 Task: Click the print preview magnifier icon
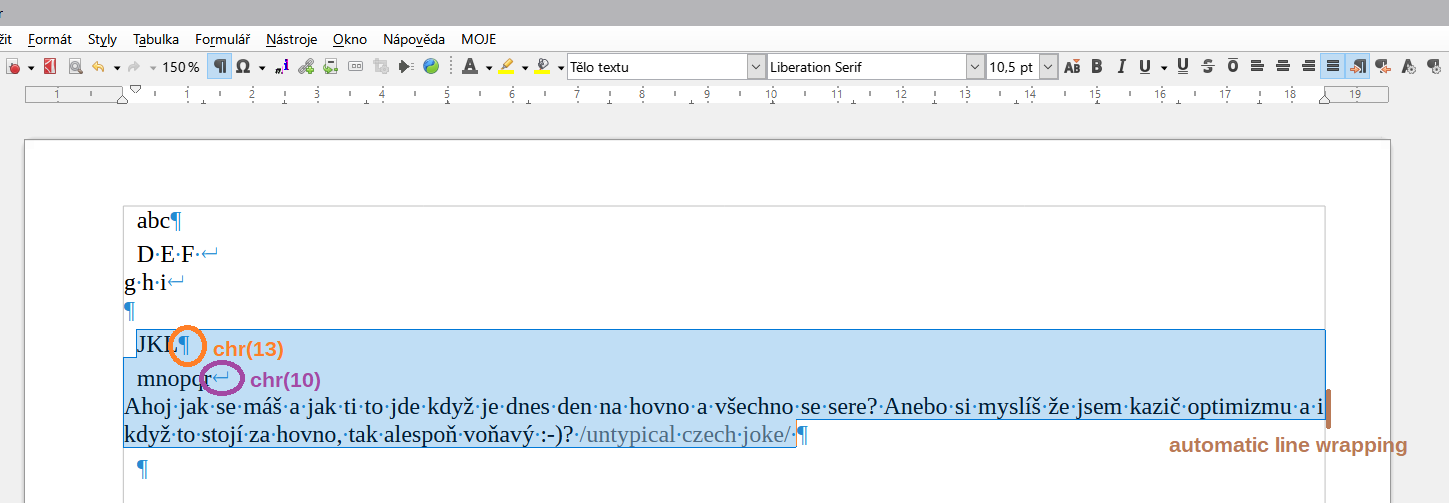pos(75,67)
